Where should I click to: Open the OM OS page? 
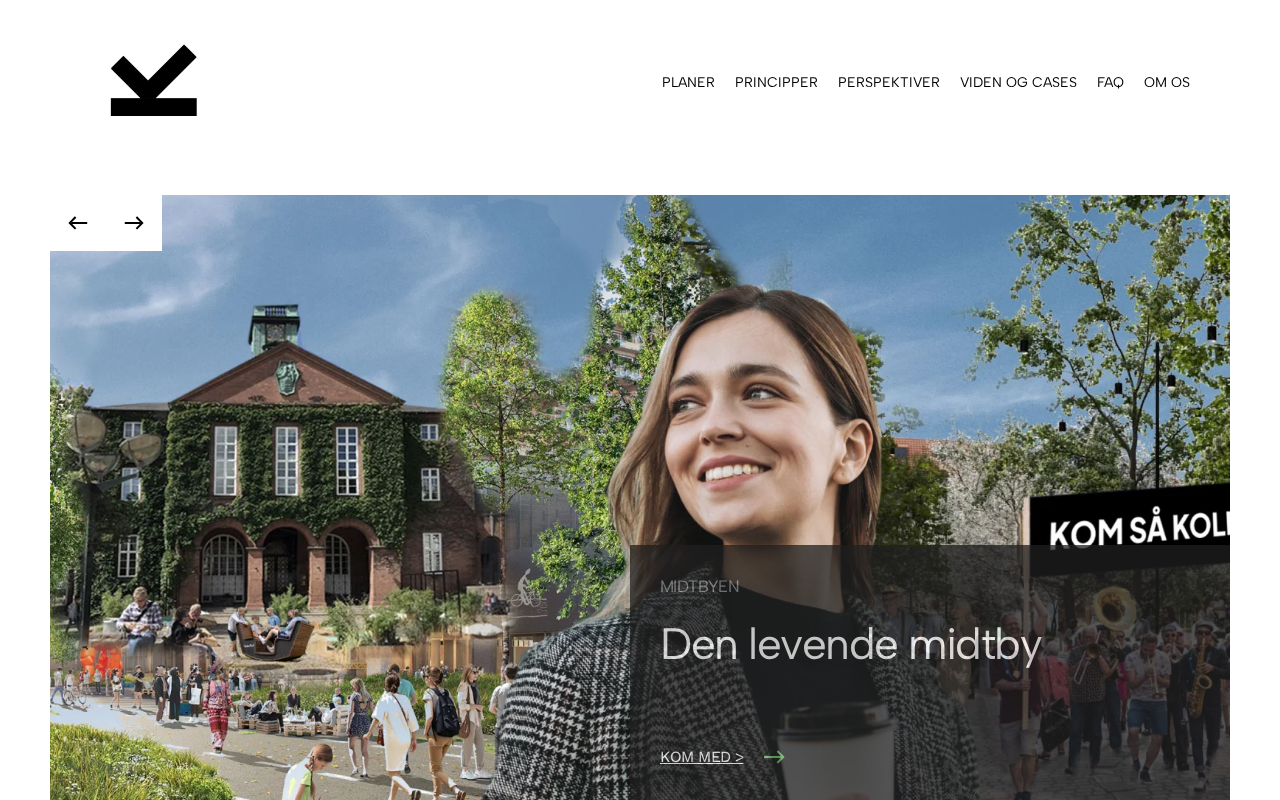pyautogui.click(x=1167, y=82)
